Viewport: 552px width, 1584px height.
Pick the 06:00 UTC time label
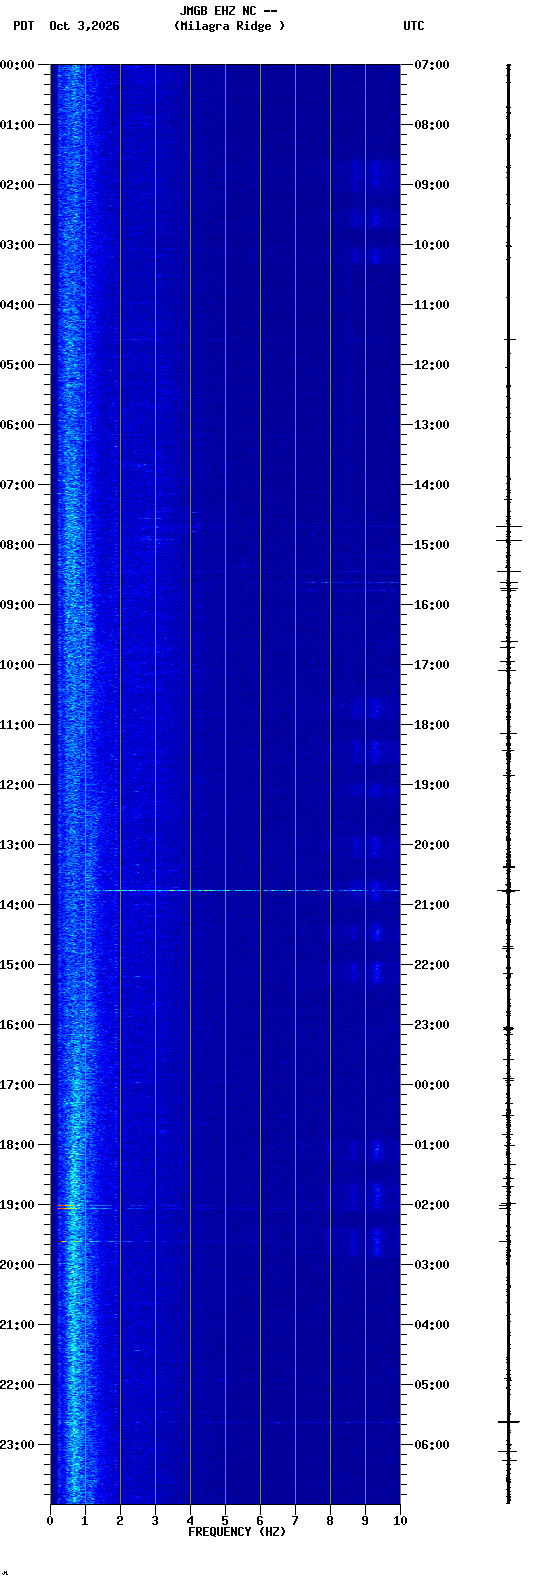432,1445
